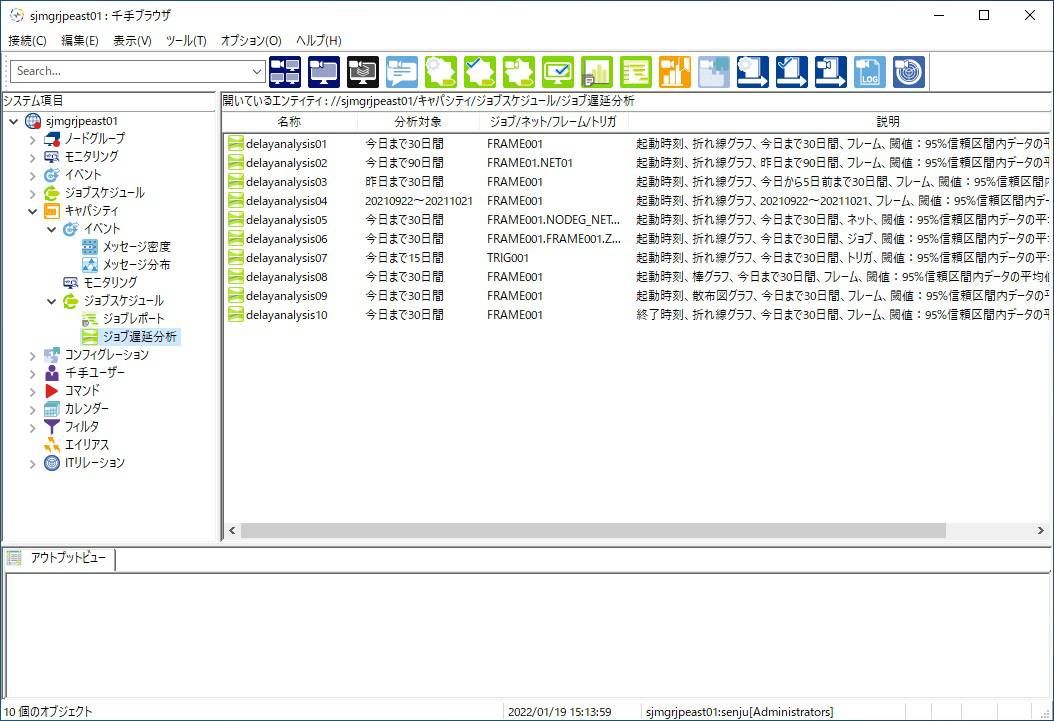Expand the コンフィグレーション tree node

pyautogui.click(x=32, y=355)
